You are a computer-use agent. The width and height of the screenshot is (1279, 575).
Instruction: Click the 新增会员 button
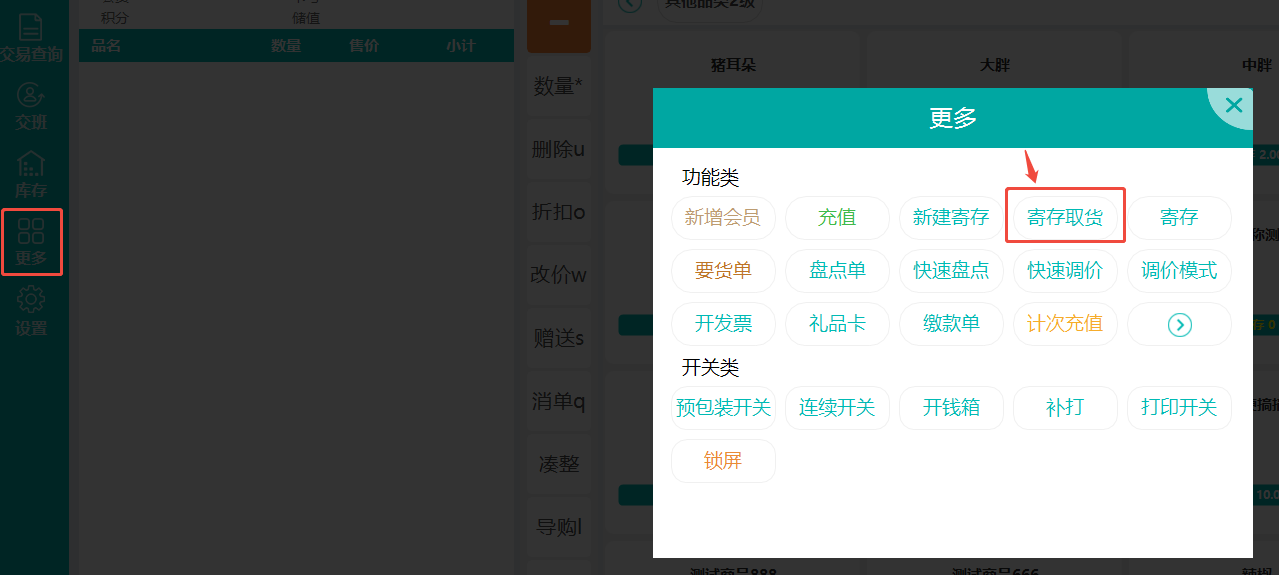tap(723, 217)
